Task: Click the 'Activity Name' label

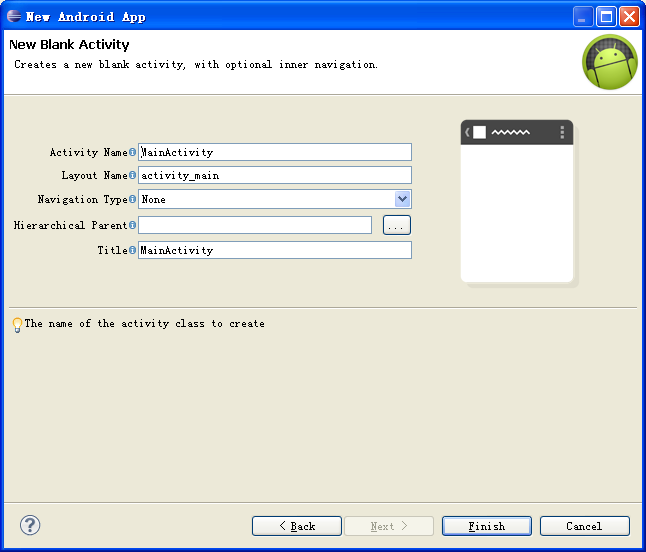Action: (x=89, y=152)
